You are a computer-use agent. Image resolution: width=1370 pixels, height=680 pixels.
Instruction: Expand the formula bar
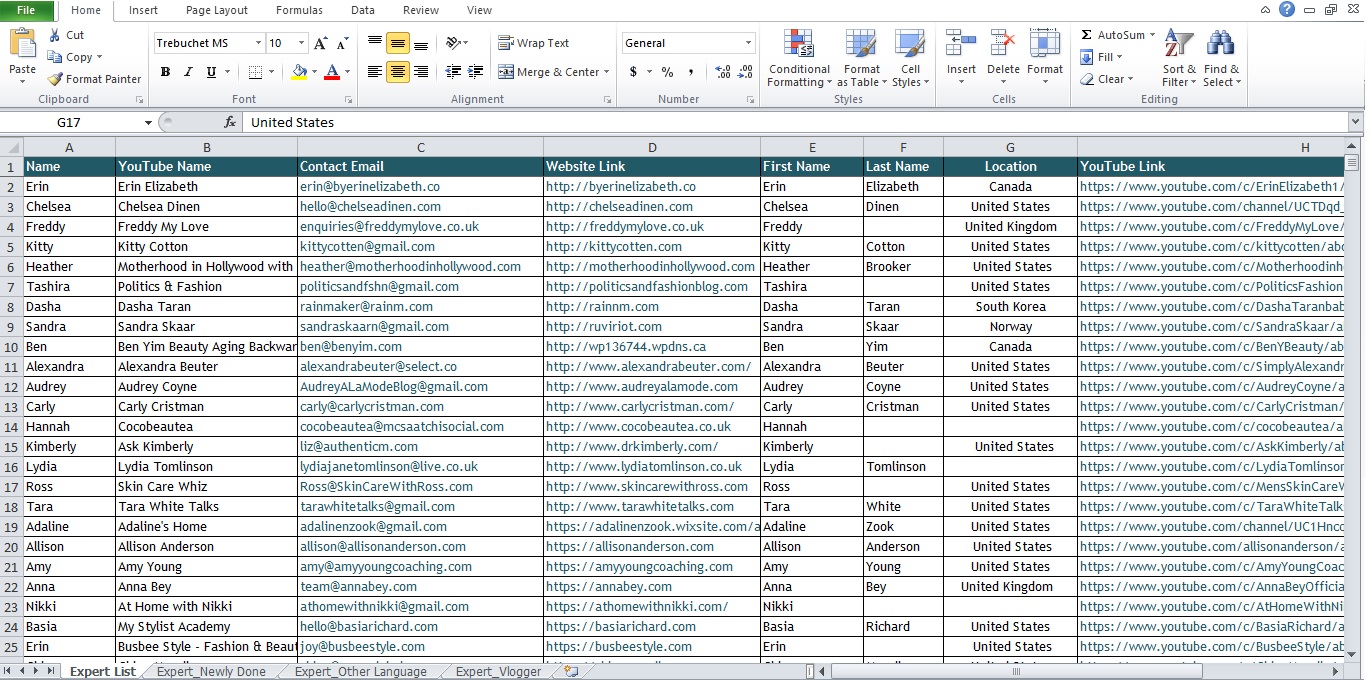pos(1356,122)
